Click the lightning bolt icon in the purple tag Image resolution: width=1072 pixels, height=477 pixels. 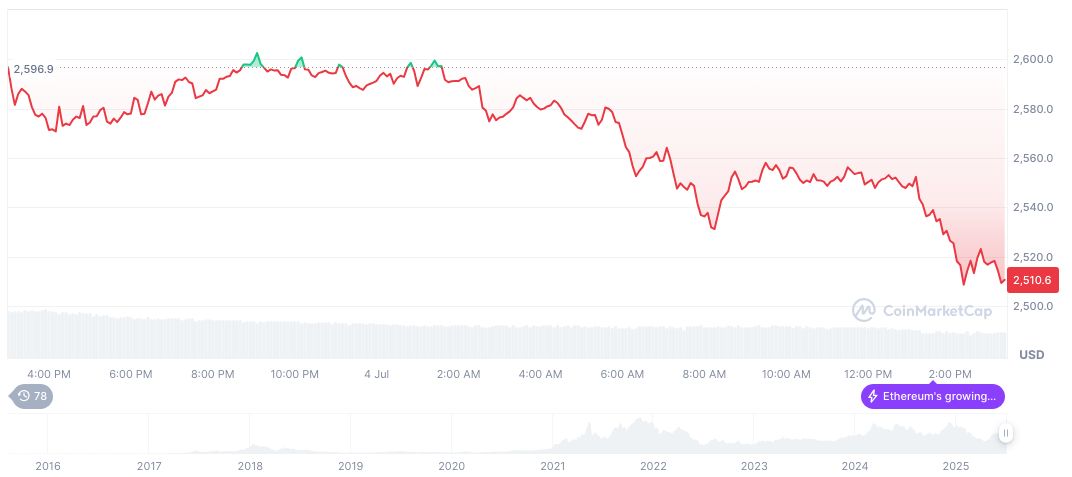click(873, 396)
